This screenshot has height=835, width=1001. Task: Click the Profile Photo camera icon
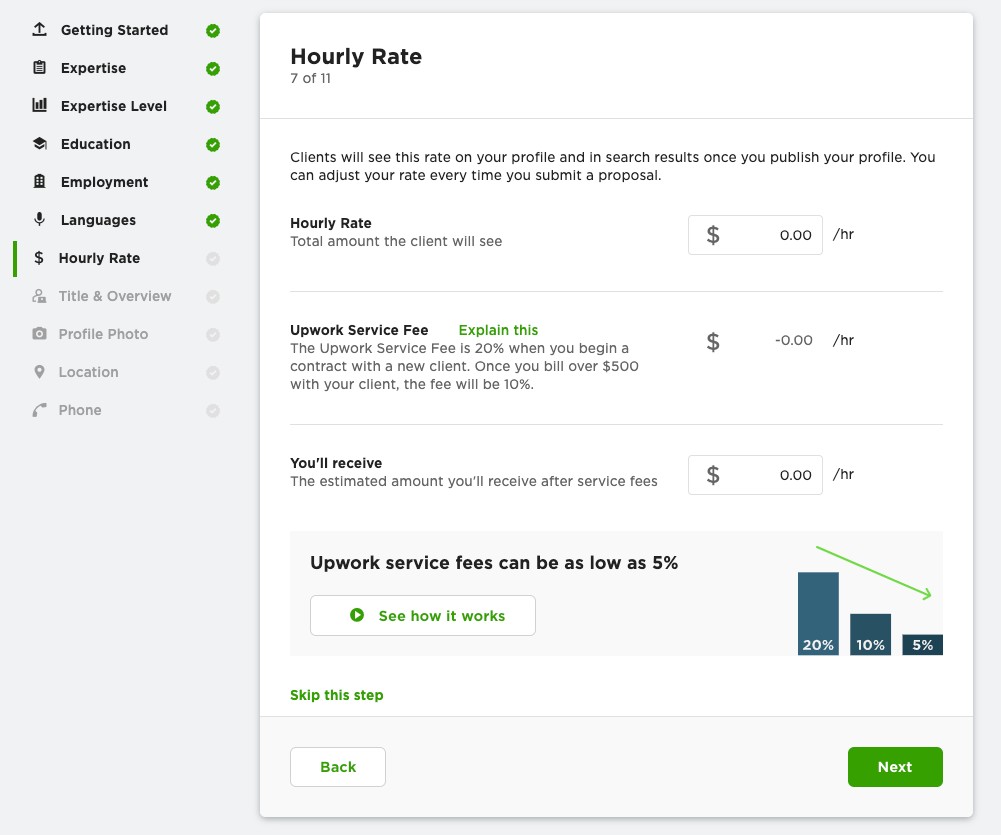pos(39,333)
